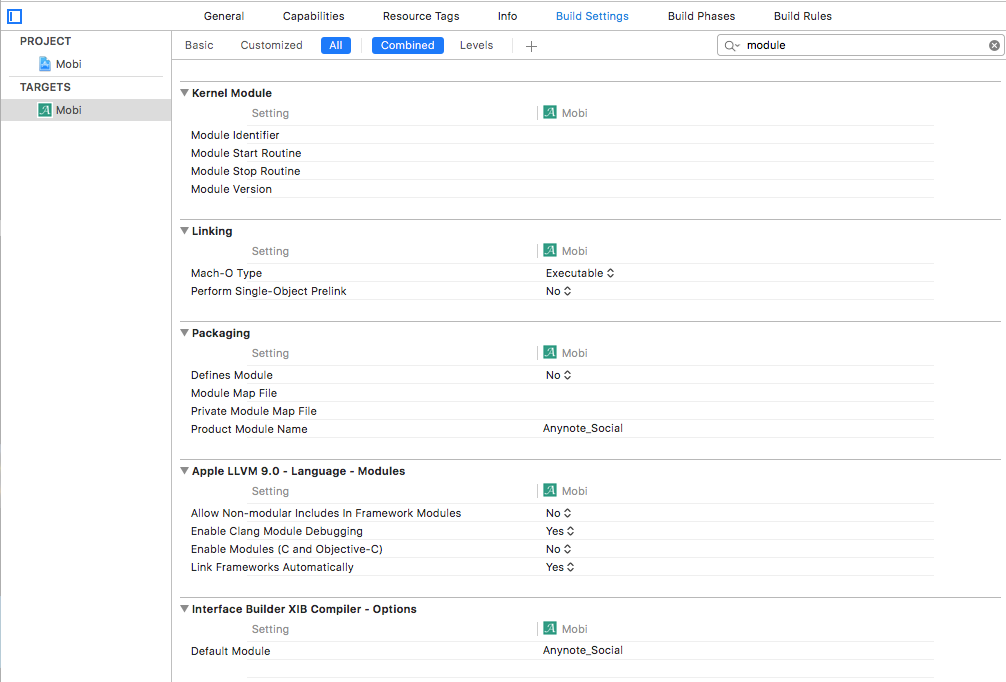Collapse the Kernel Module section
Viewport: 1006px width, 682px height.
tap(184, 93)
